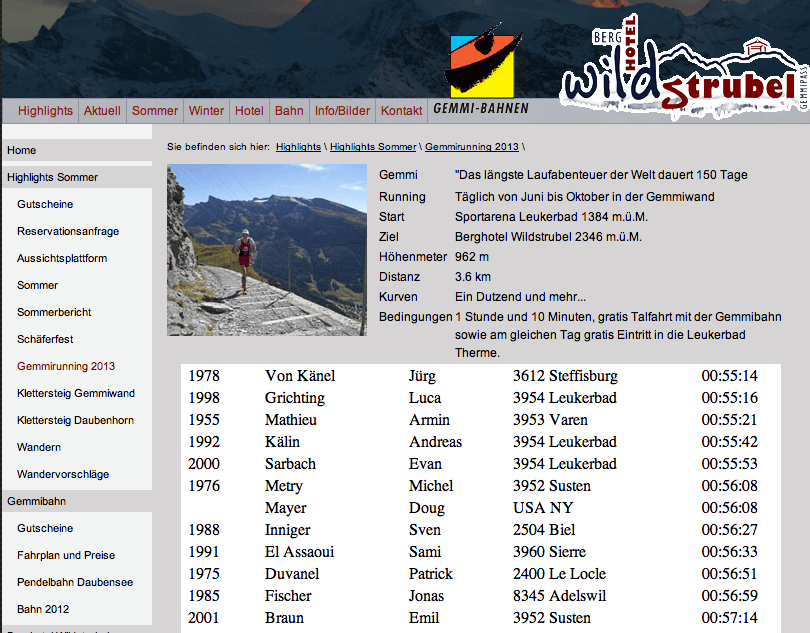Select Klettersteig Daubenhorn in the sidebar

pyautogui.click(x=75, y=420)
